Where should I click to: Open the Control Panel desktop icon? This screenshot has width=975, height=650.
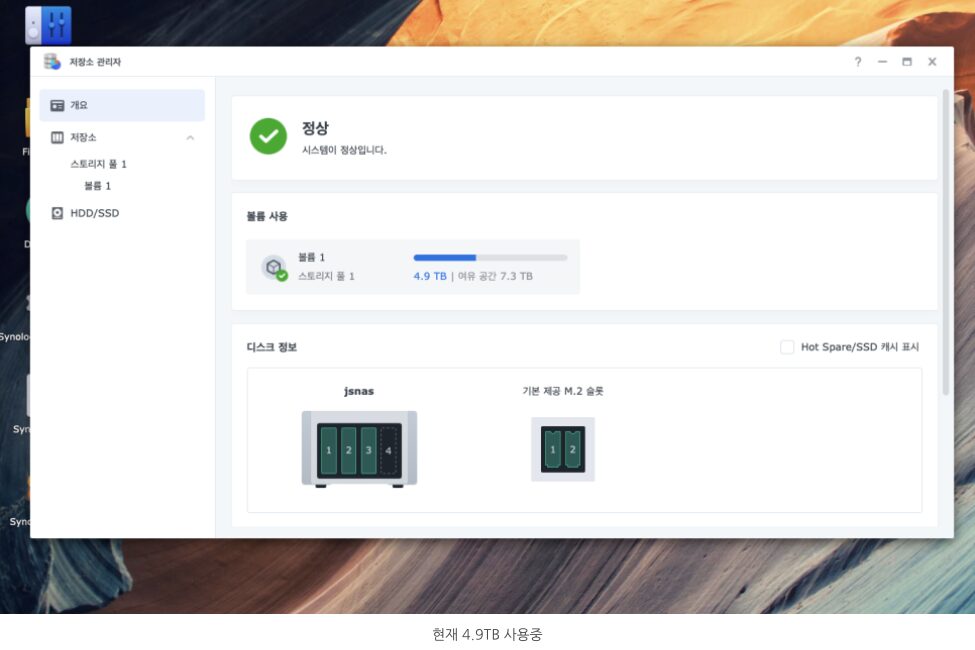(x=47, y=24)
